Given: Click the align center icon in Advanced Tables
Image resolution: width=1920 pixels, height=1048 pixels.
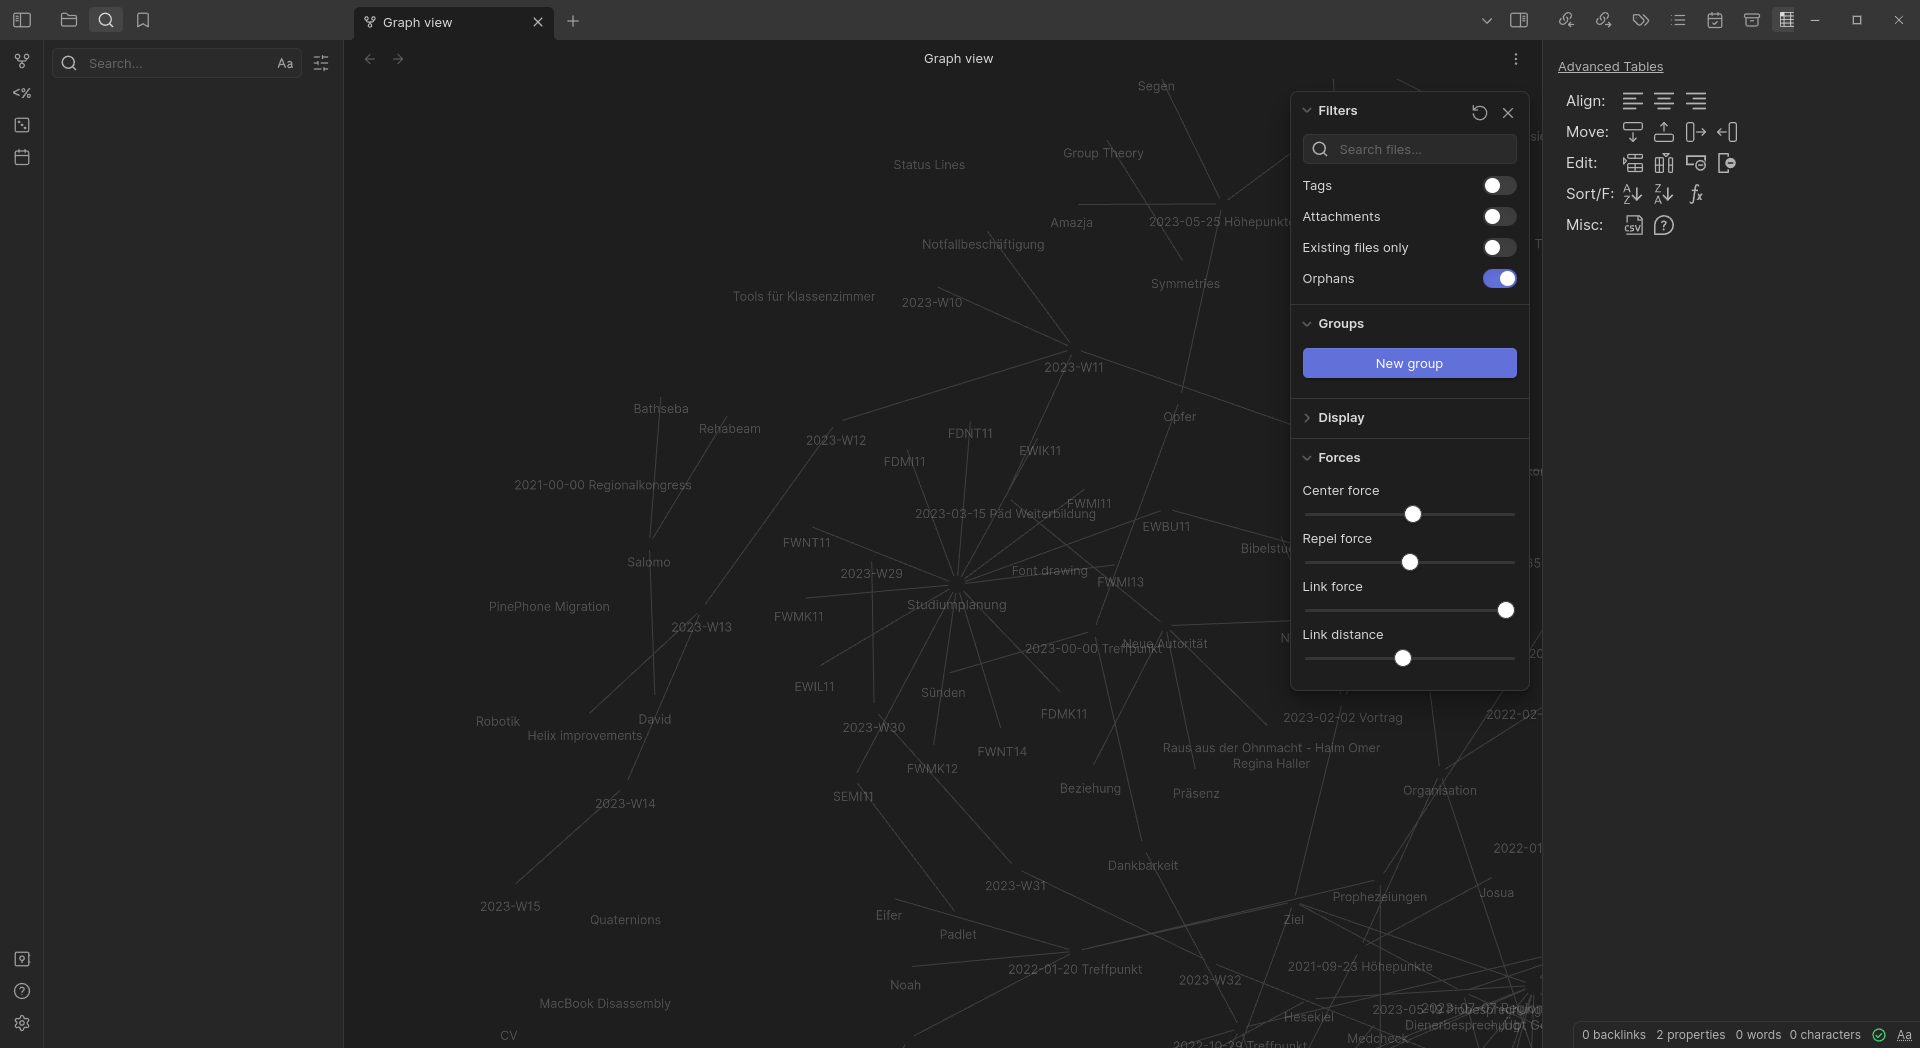Looking at the screenshot, I should coord(1664,101).
